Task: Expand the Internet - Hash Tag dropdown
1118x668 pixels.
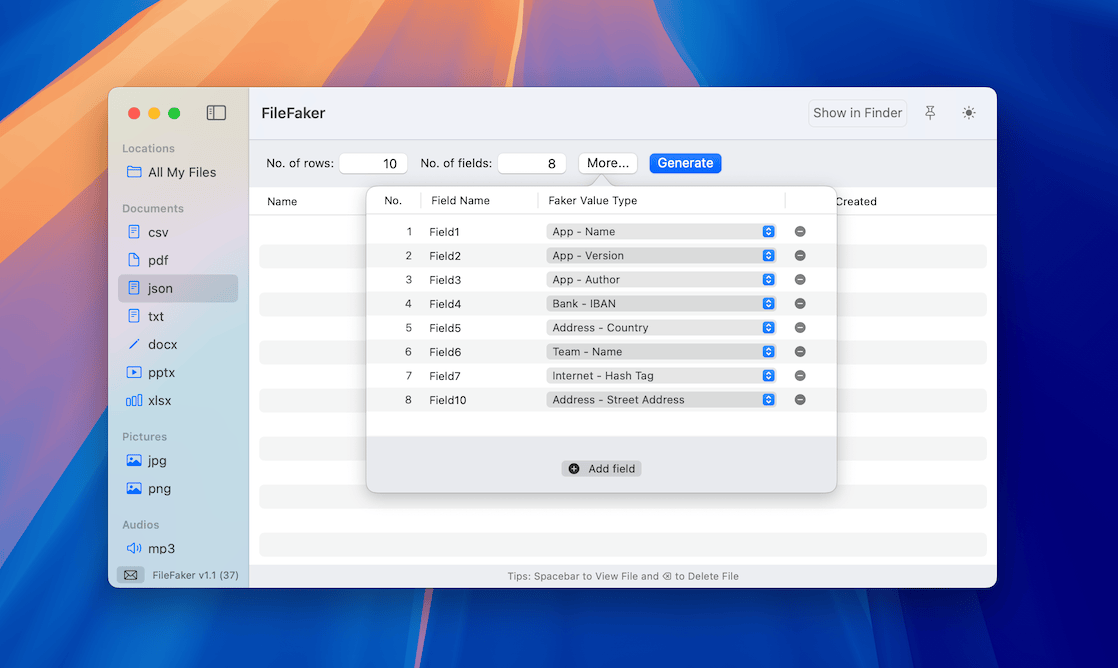Action: click(x=661, y=376)
